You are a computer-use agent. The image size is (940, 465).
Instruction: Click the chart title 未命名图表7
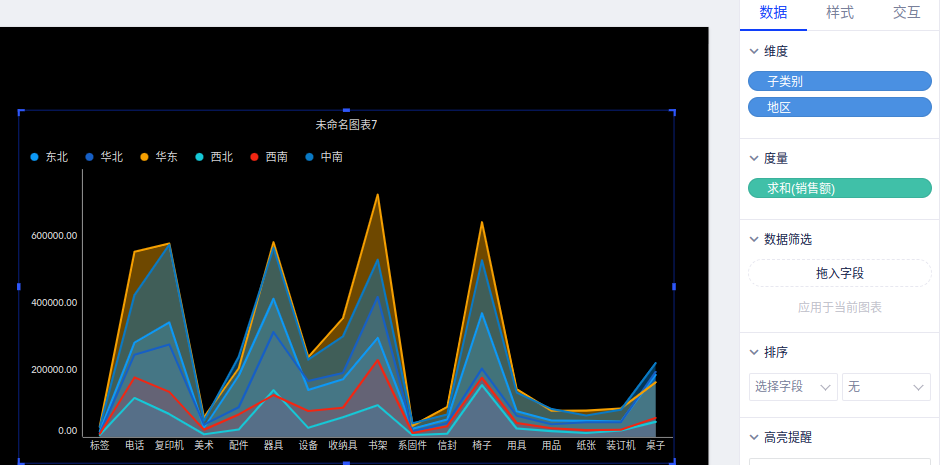click(x=346, y=125)
